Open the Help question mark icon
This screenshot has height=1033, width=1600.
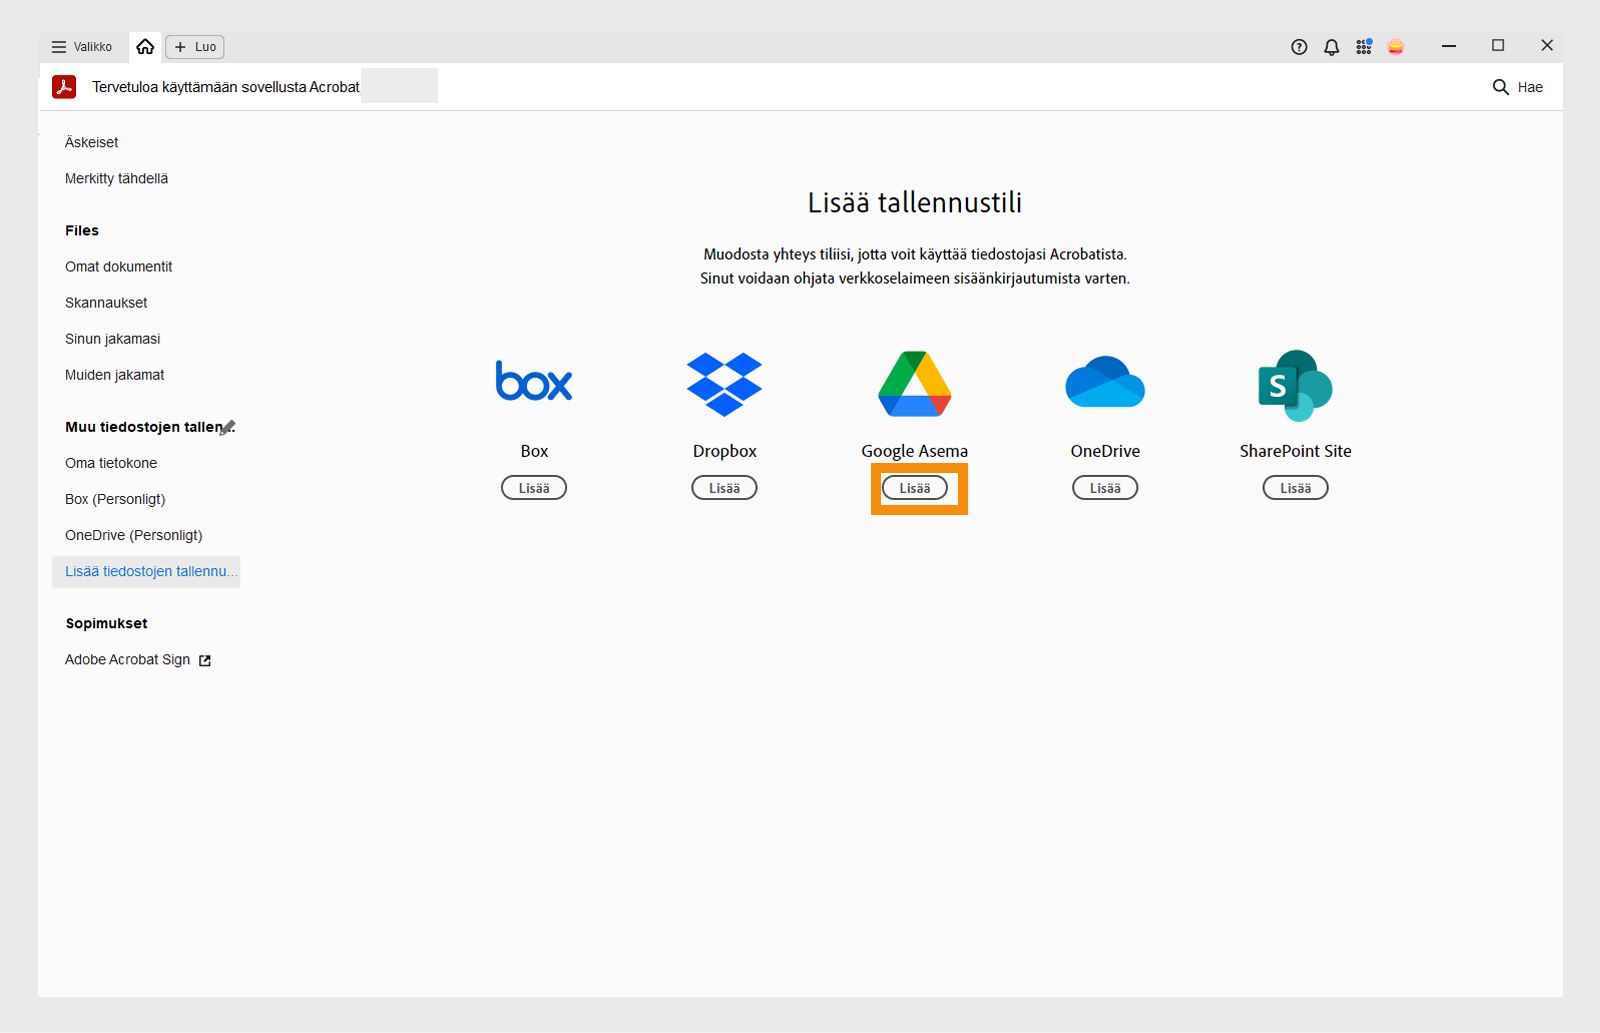(x=1298, y=46)
